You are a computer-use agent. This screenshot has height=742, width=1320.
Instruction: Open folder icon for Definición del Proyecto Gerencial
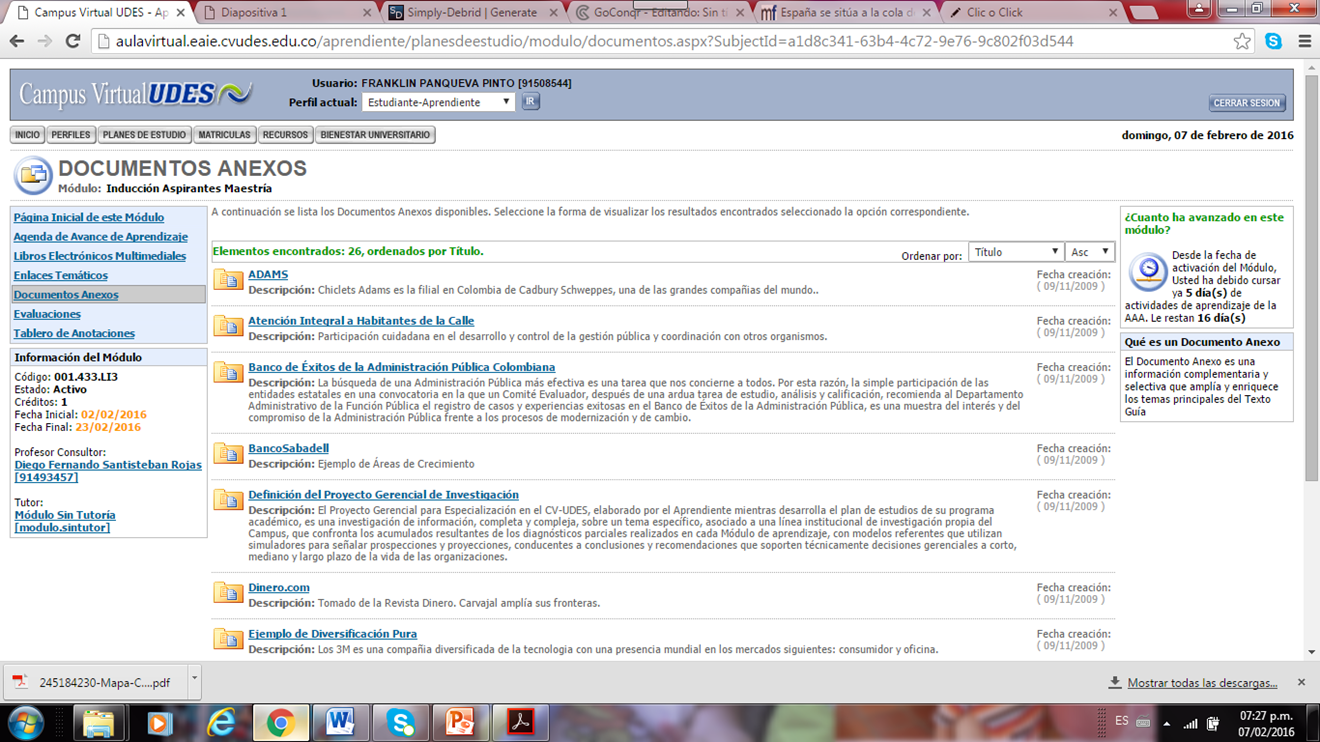click(228, 500)
